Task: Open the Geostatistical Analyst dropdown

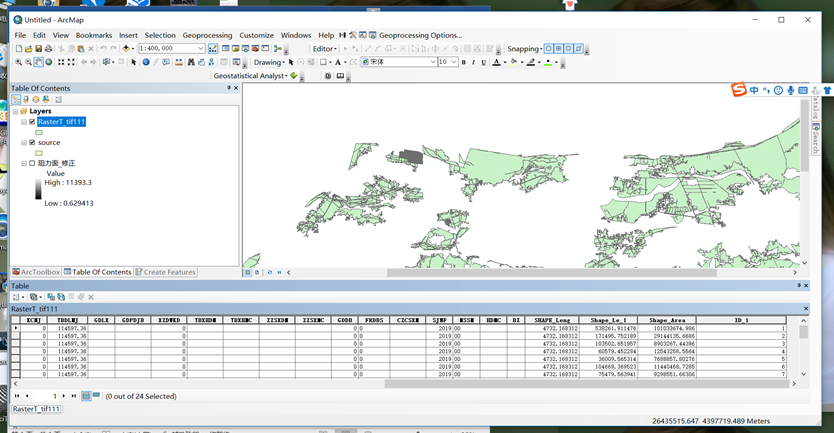Action: click(251, 76)
